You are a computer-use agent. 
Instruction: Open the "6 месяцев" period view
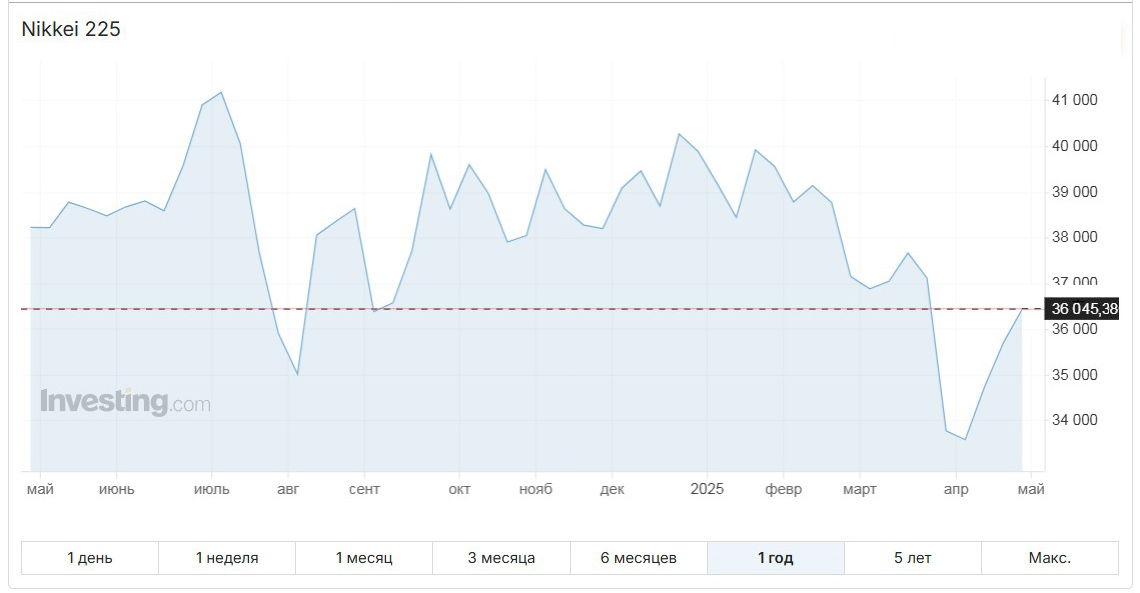[x=638, y=558]
